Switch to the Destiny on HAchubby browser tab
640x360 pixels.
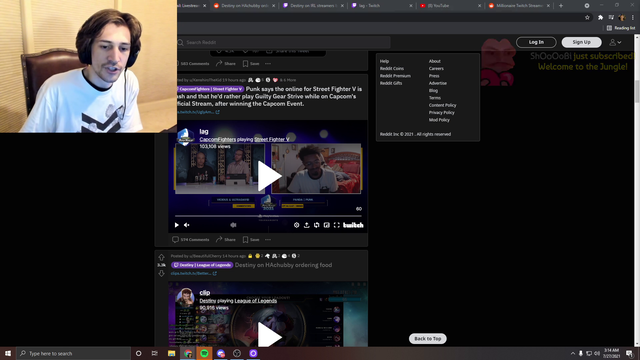point(243,6)
